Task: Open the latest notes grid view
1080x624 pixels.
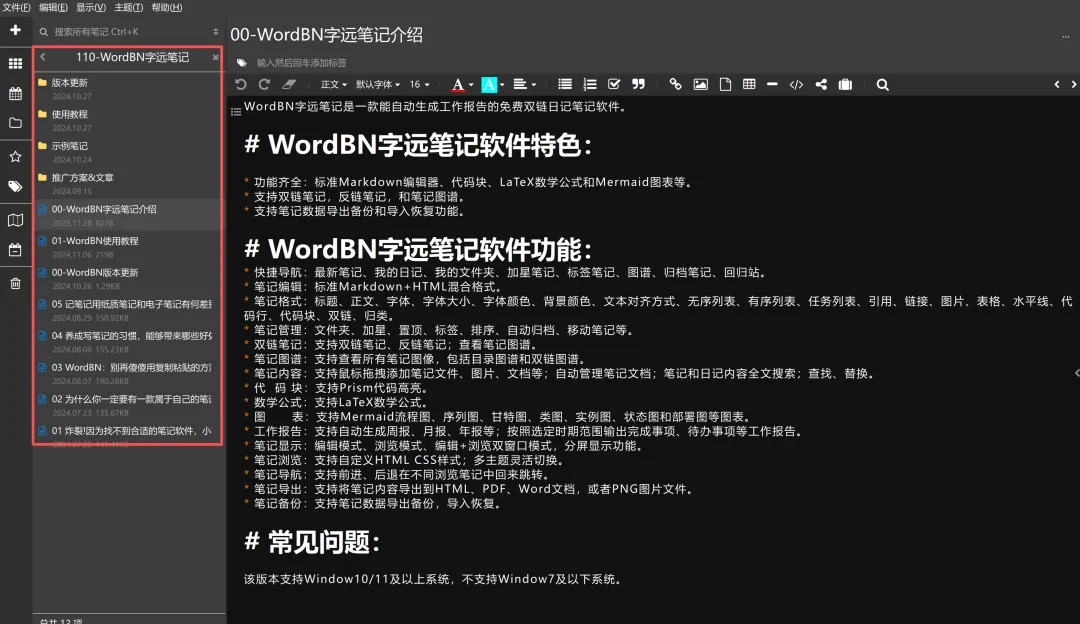Action: click(x=15, y=63)
